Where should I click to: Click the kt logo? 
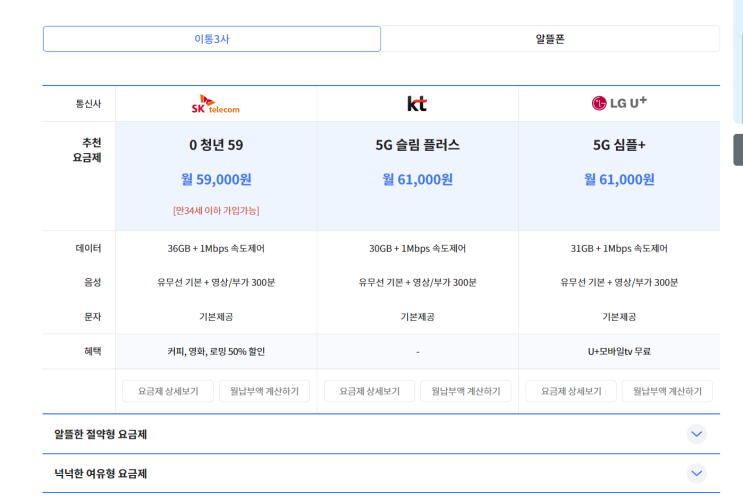click(x=417, y=104)
